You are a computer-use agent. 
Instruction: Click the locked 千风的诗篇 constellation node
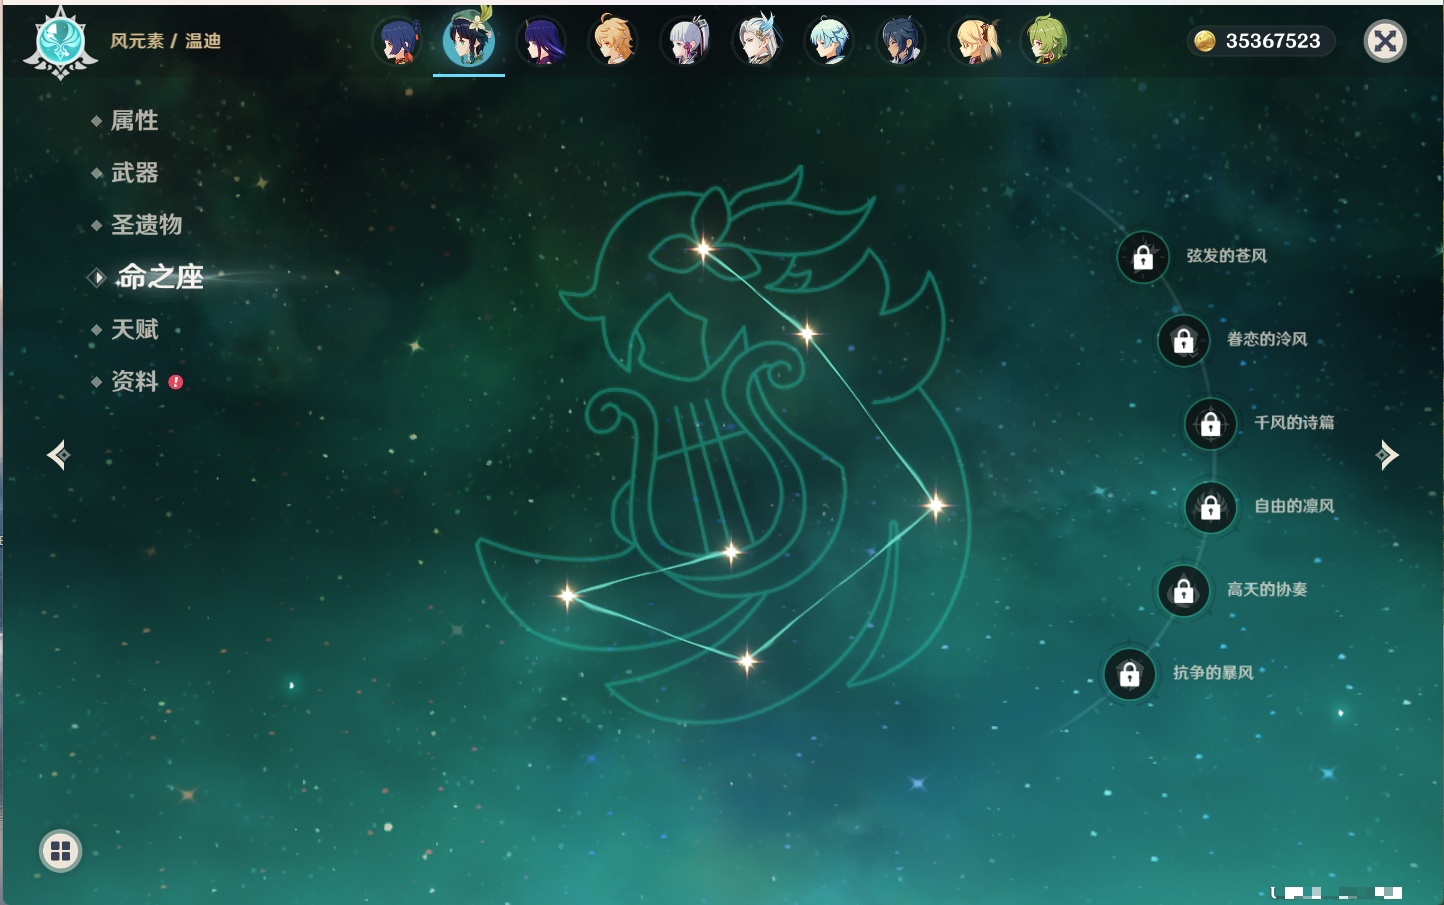click(1210, 424)
